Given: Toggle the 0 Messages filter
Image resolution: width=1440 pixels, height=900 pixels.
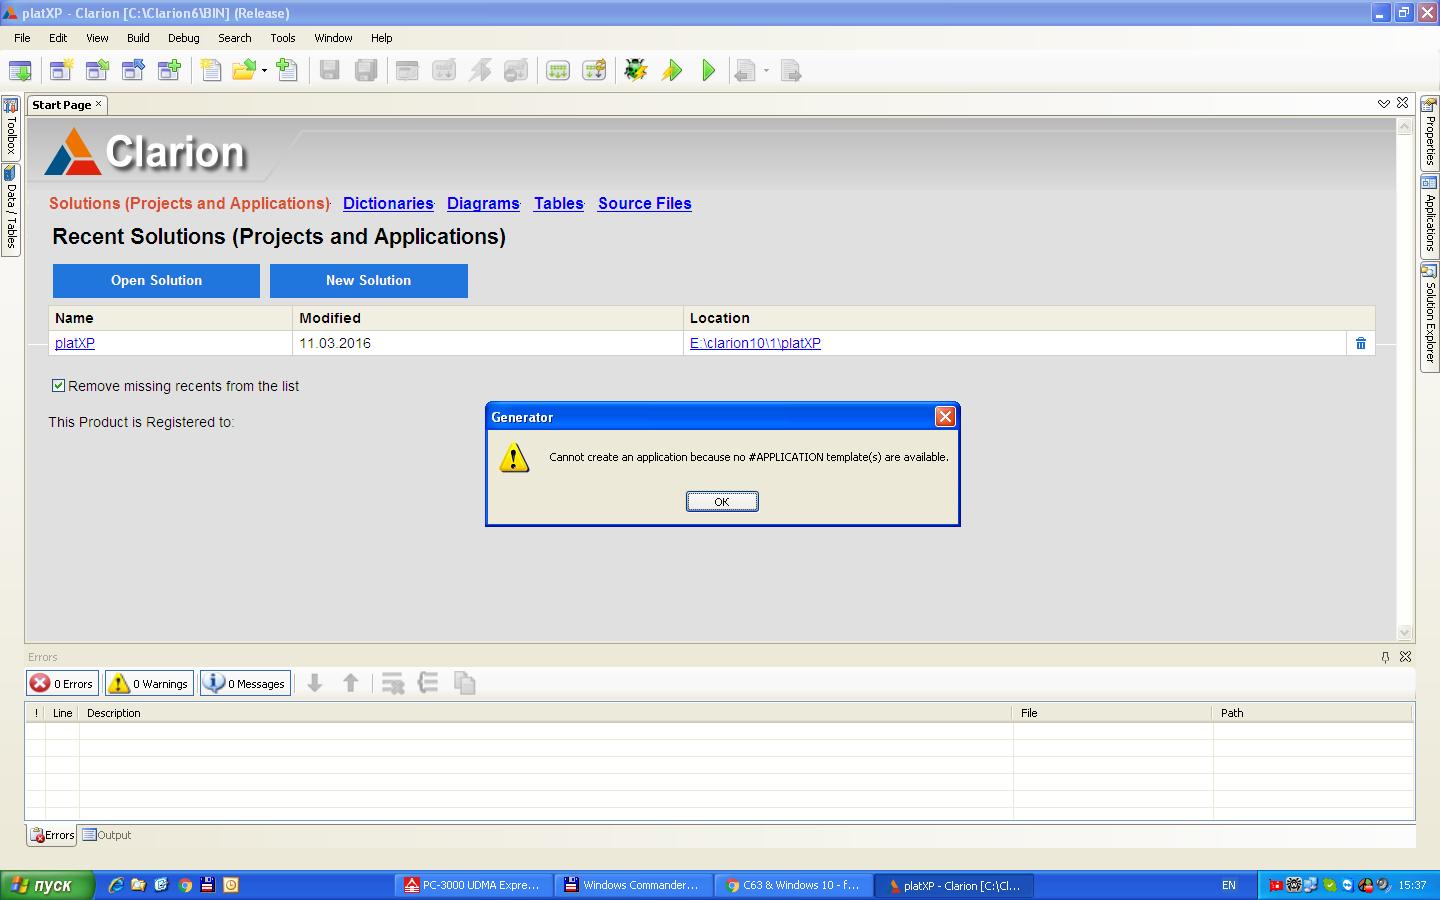Looking at the screenshot, I should (x=245, y=684).
